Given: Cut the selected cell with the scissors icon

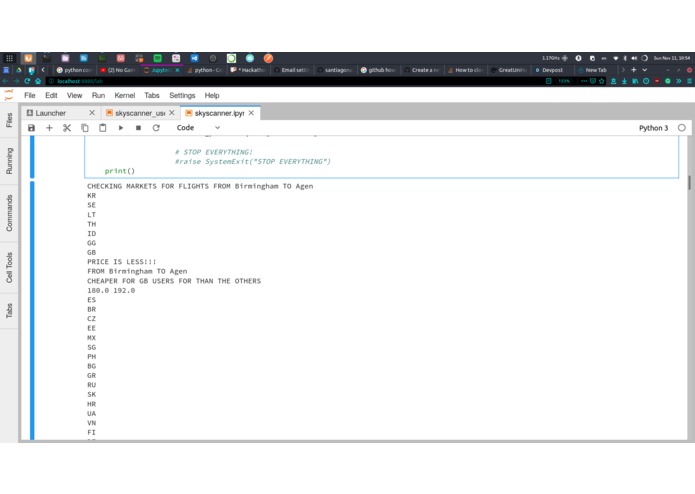Looking at the screenshot, I should (x=67, y=128).
